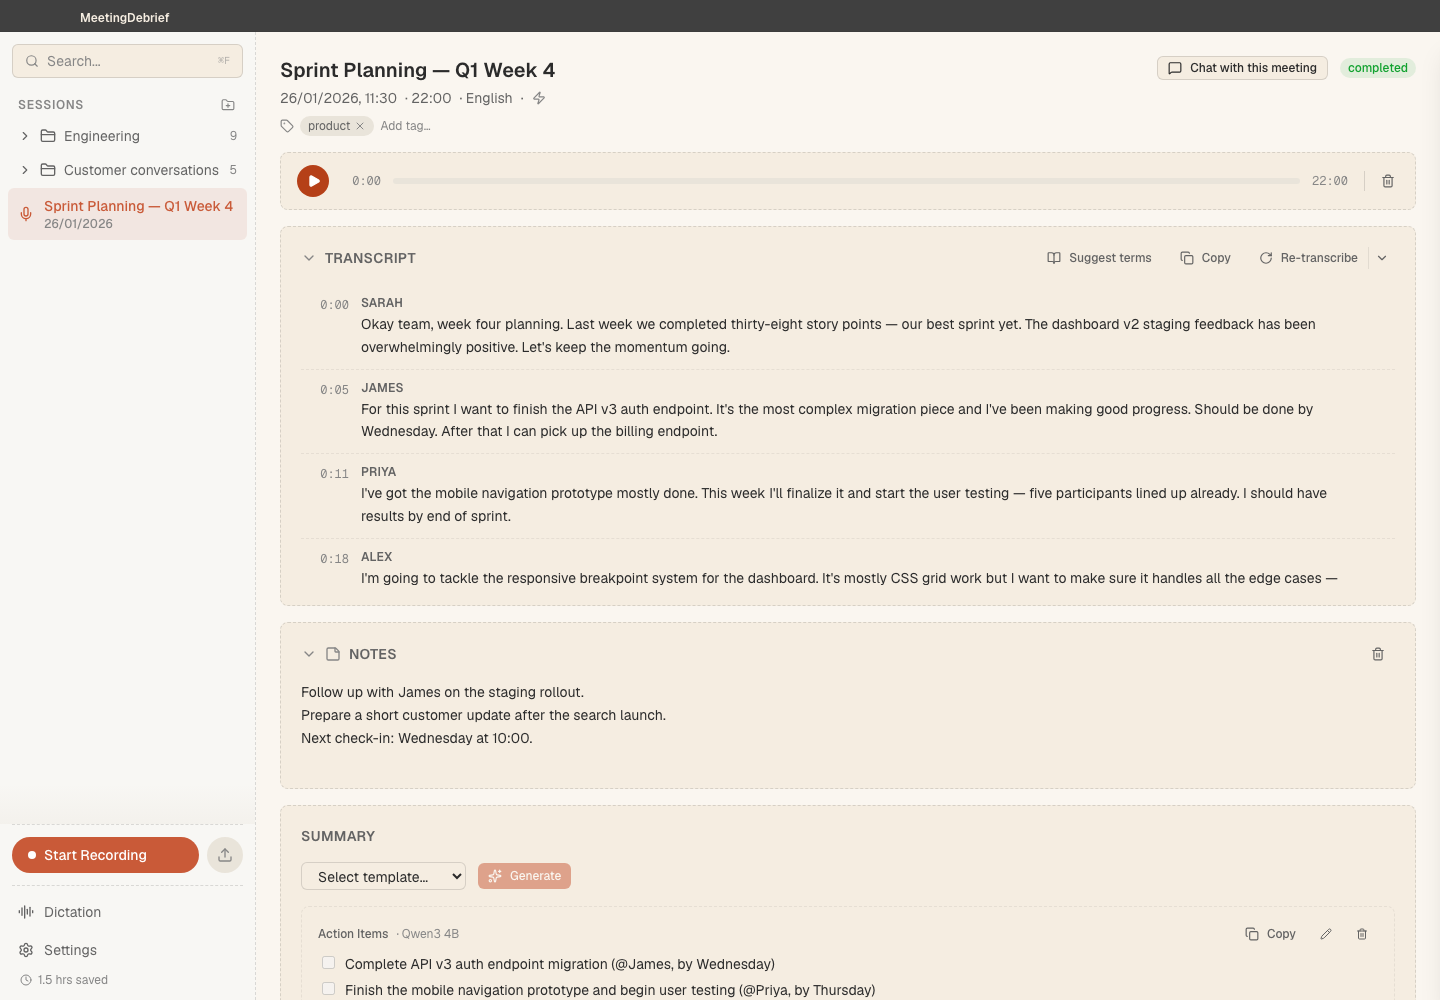Click speaker name JAMES
The height and width of the screenshot is (1000, 1440).
click(382, 388)
